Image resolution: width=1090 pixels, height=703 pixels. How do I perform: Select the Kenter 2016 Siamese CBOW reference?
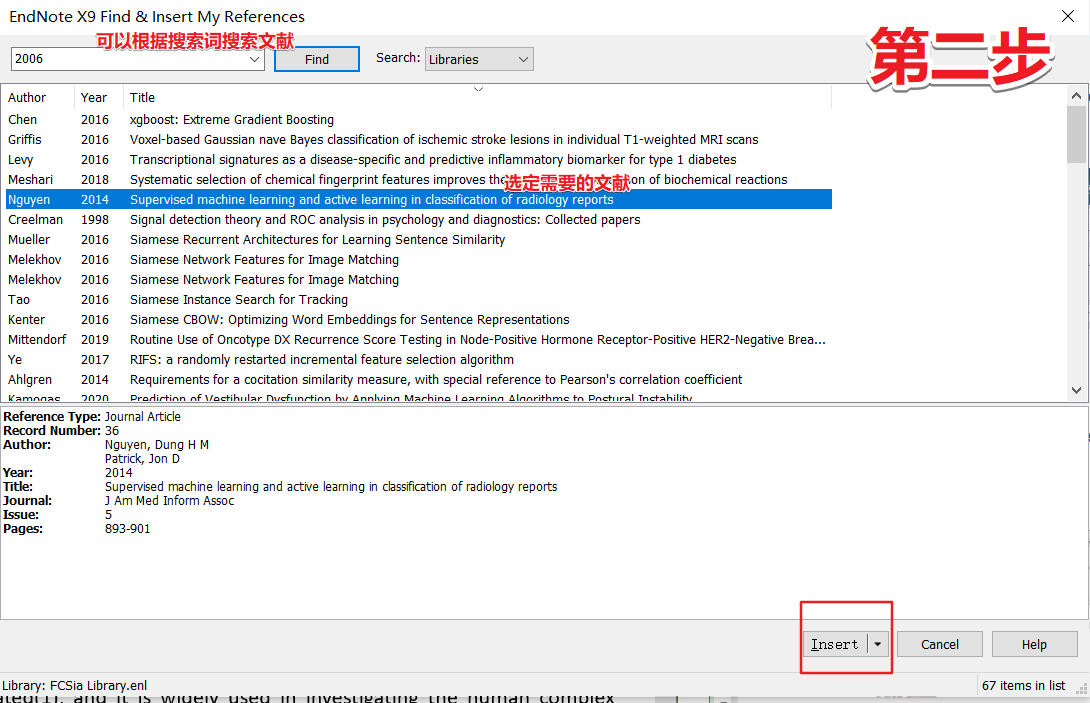click(x=417, y=320)
